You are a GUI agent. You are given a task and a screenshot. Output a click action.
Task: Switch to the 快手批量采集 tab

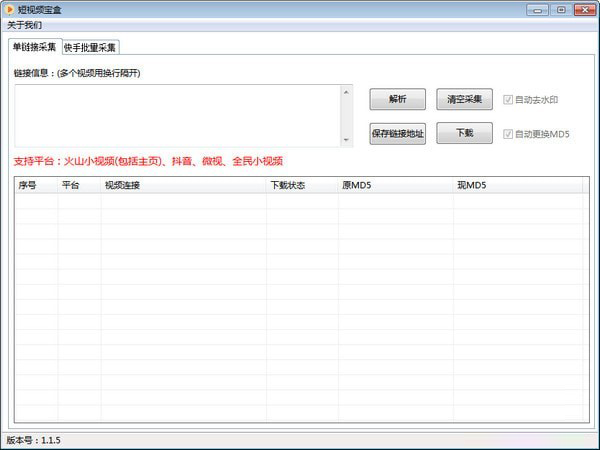90,47
